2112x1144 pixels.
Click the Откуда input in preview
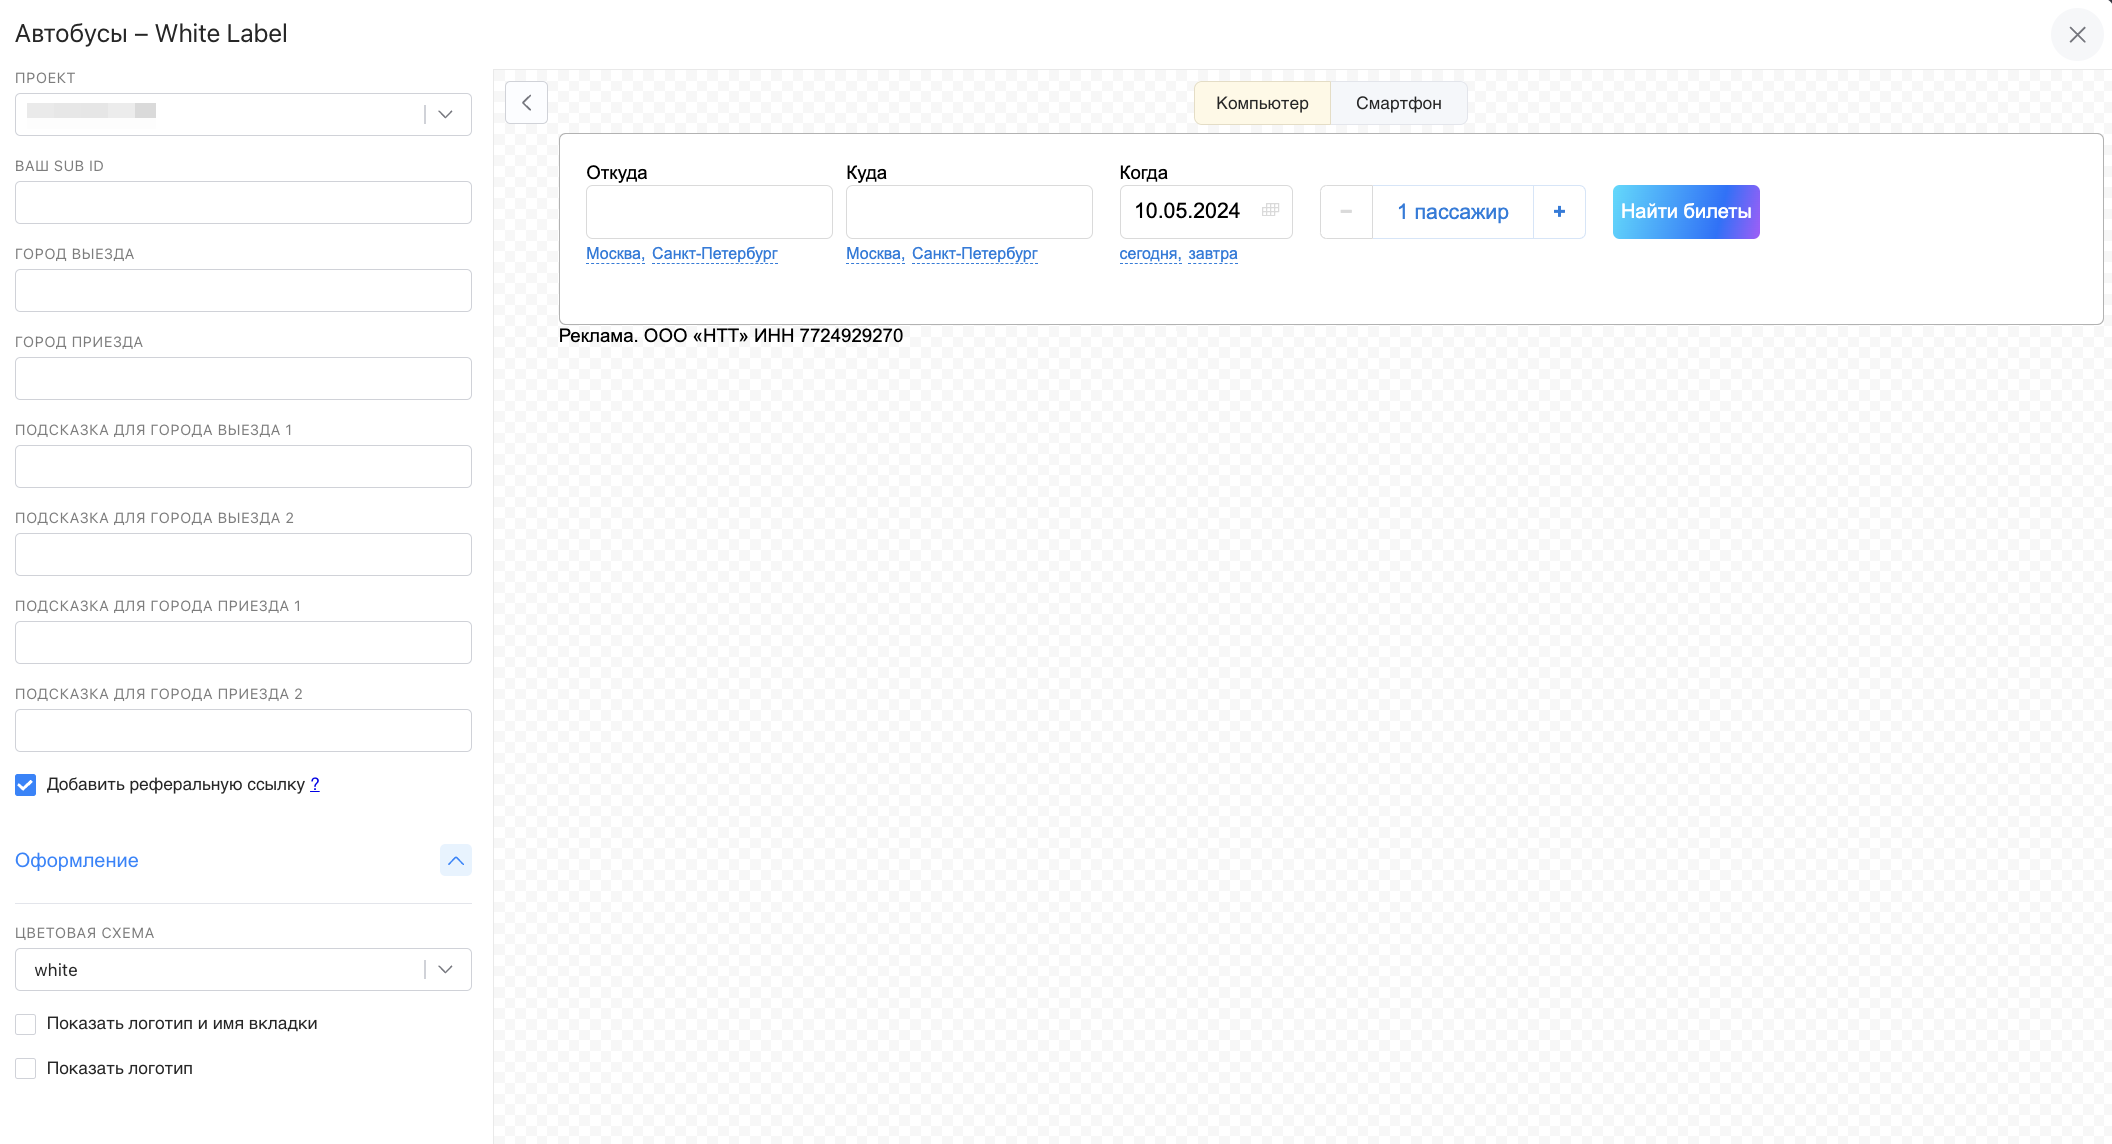pos(709,212)
